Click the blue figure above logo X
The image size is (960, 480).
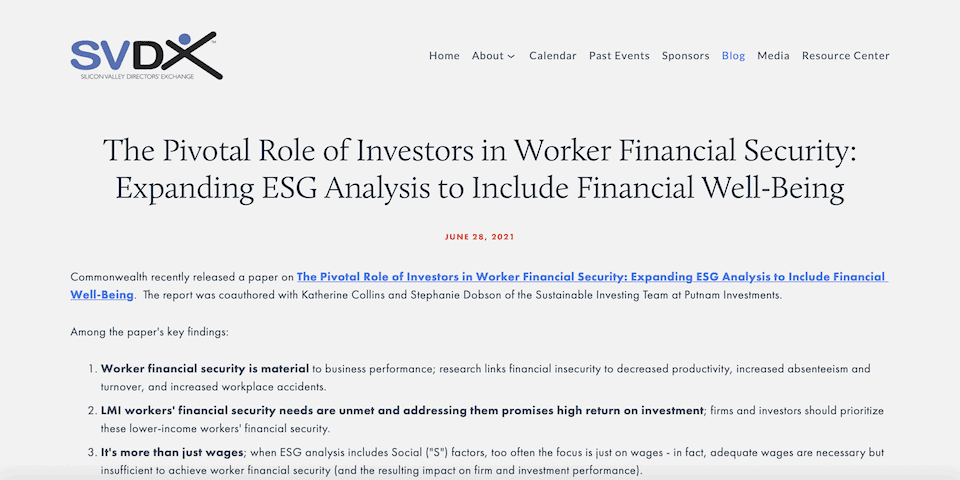tap(184, 39)
